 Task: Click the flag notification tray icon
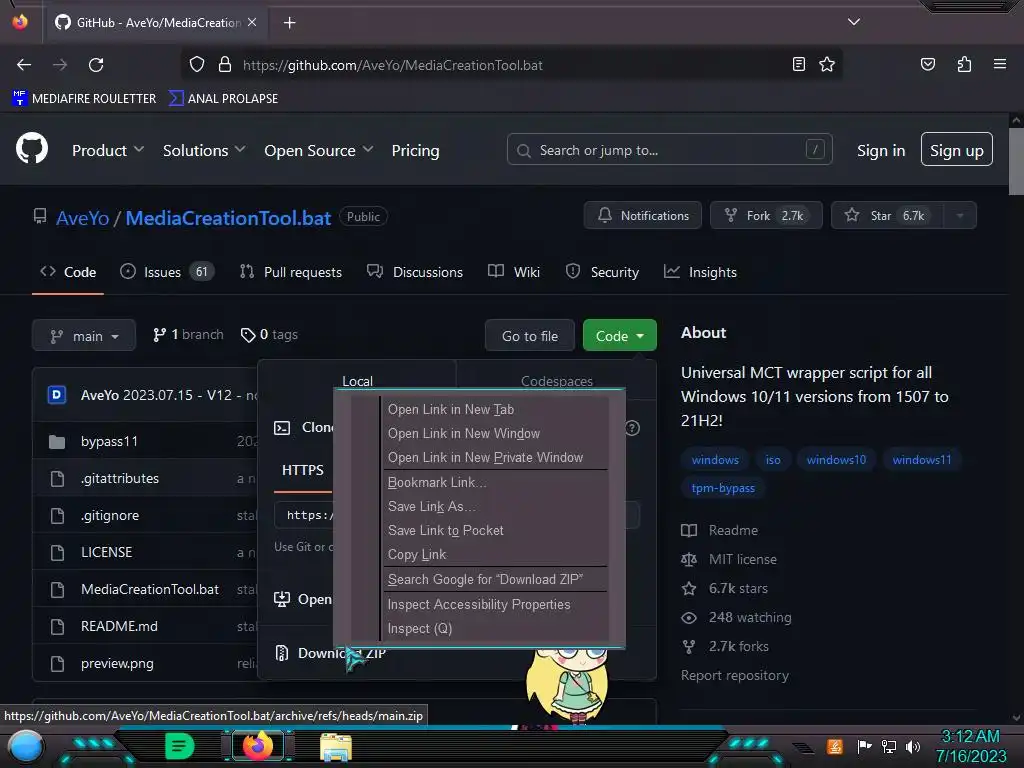click(865, 746)
